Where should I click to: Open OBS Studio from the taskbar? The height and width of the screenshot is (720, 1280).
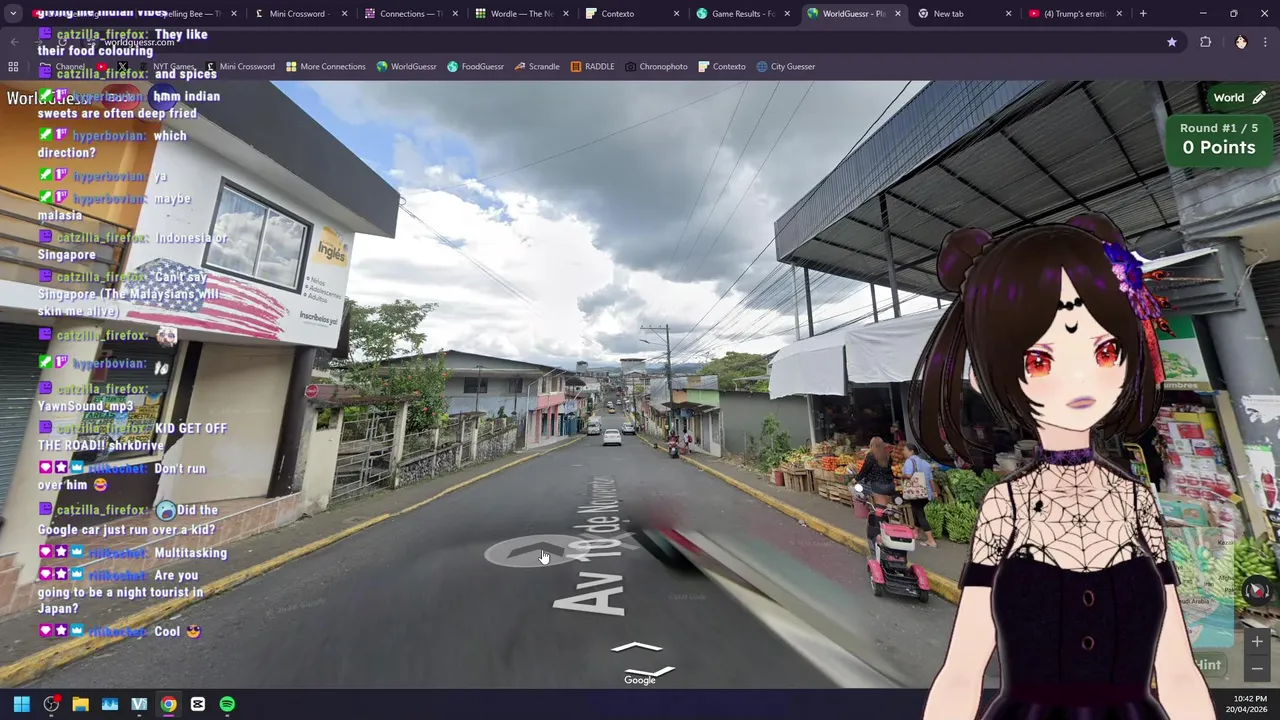pyautogui.click(x=51, y=704)
